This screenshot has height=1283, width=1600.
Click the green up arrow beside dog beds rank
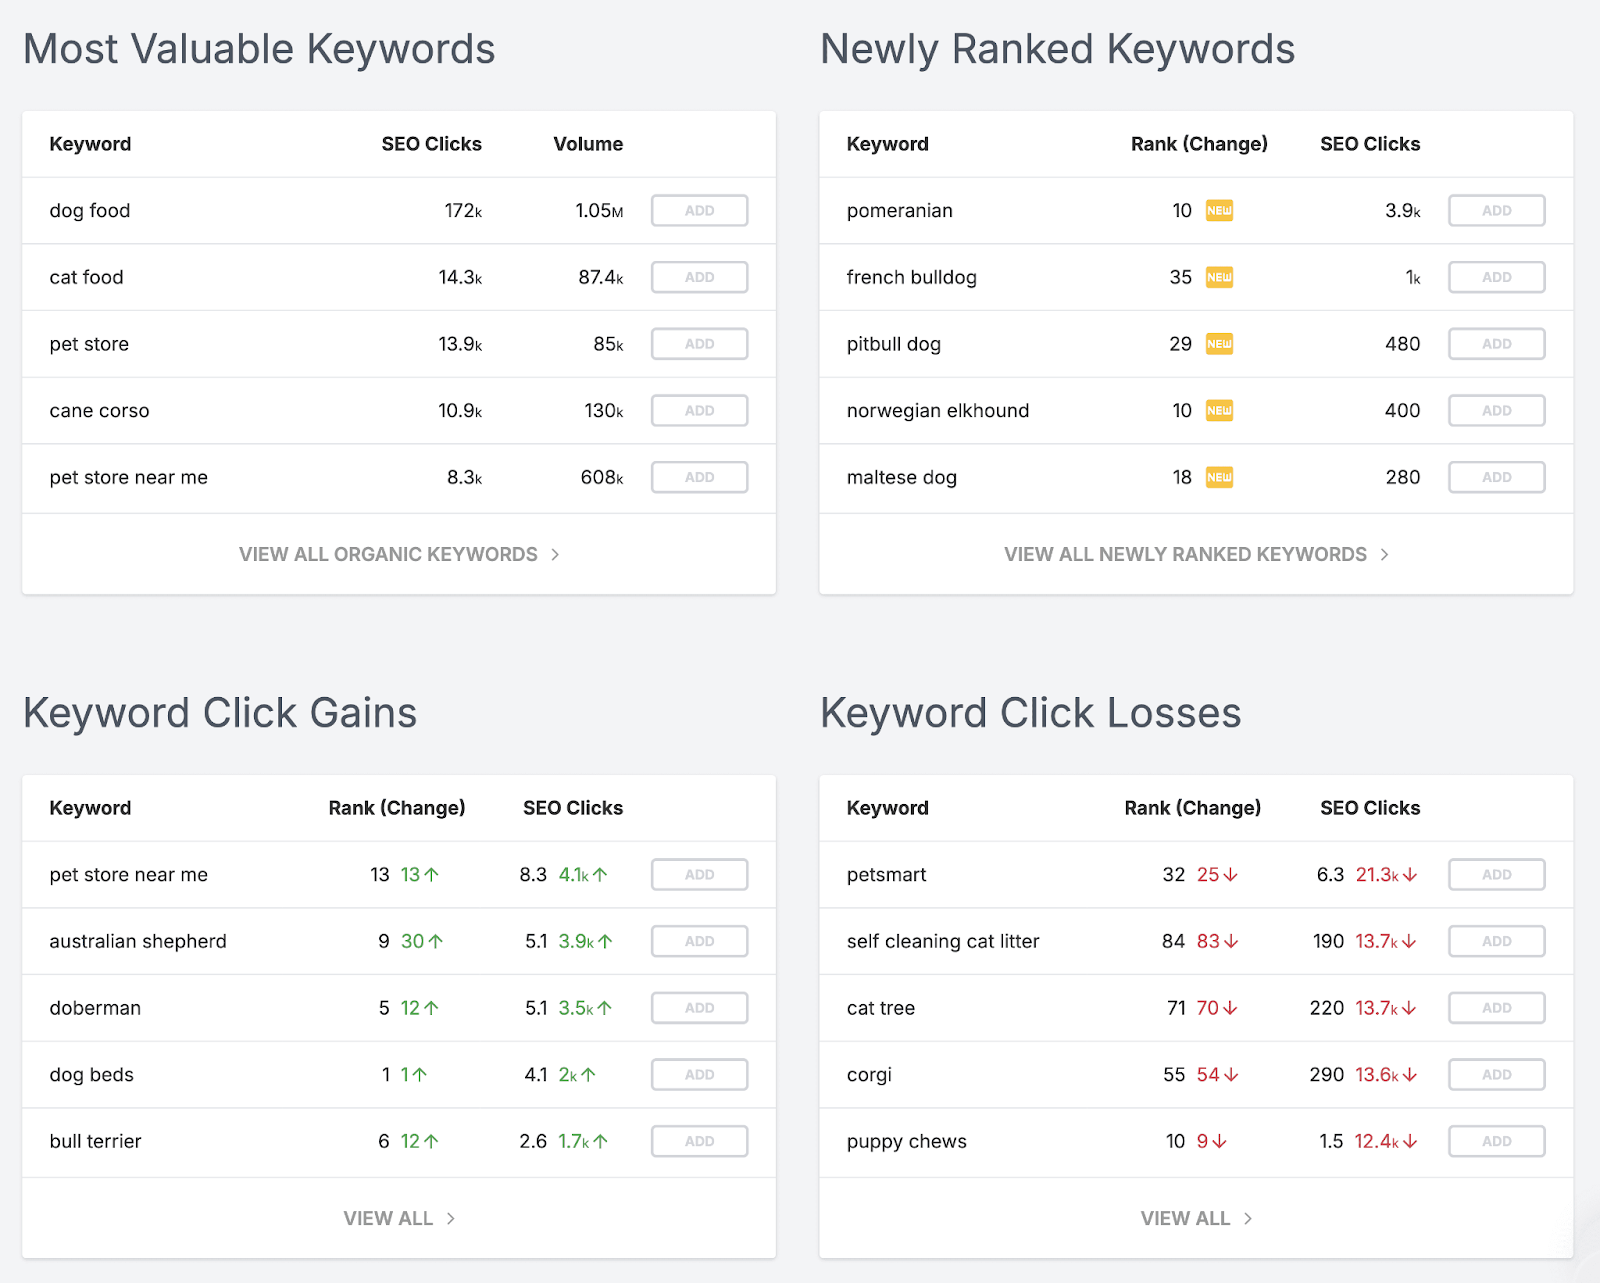419,1074
